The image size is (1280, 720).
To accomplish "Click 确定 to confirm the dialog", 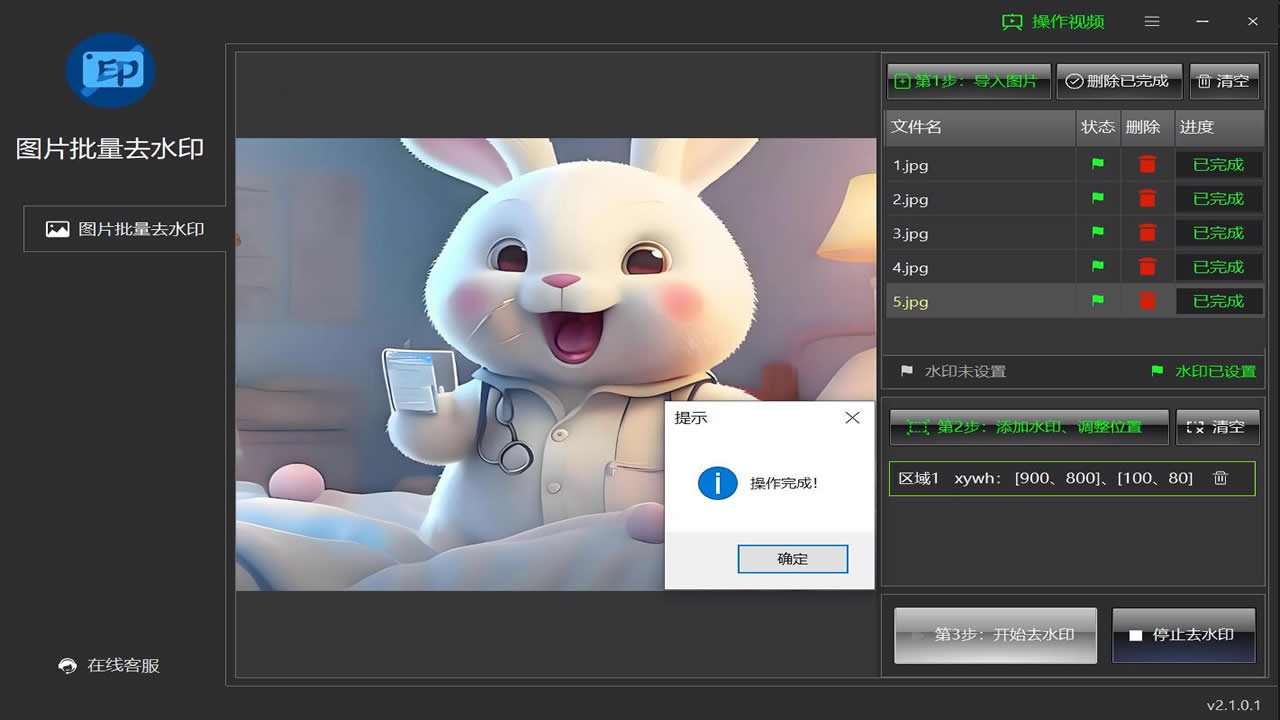I will click(793, 559).
